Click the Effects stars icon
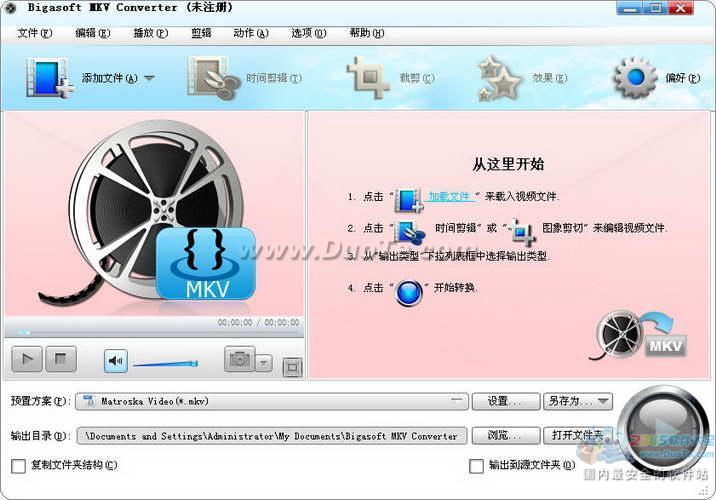716x500 pixels. (x=499, y=79)
